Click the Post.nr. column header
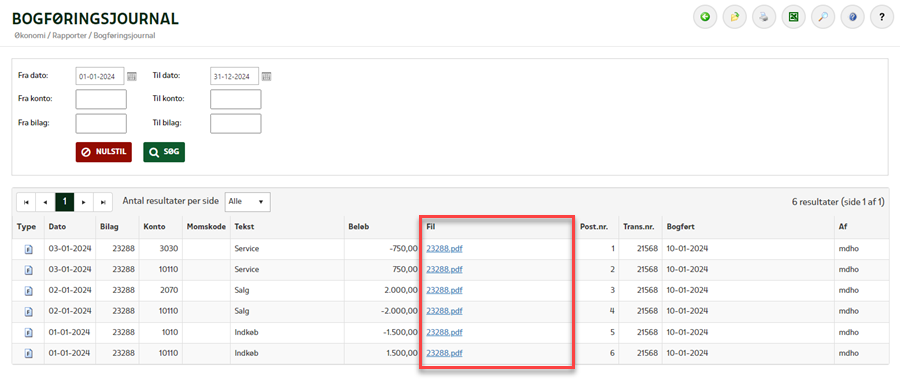 pyautogui.click(x=594, y=227)
